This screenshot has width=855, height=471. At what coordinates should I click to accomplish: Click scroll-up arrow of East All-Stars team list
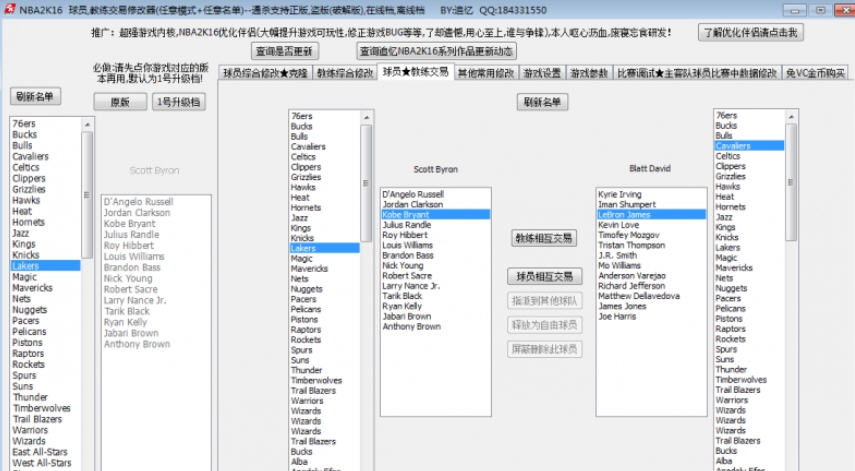[x=87, y=125]
